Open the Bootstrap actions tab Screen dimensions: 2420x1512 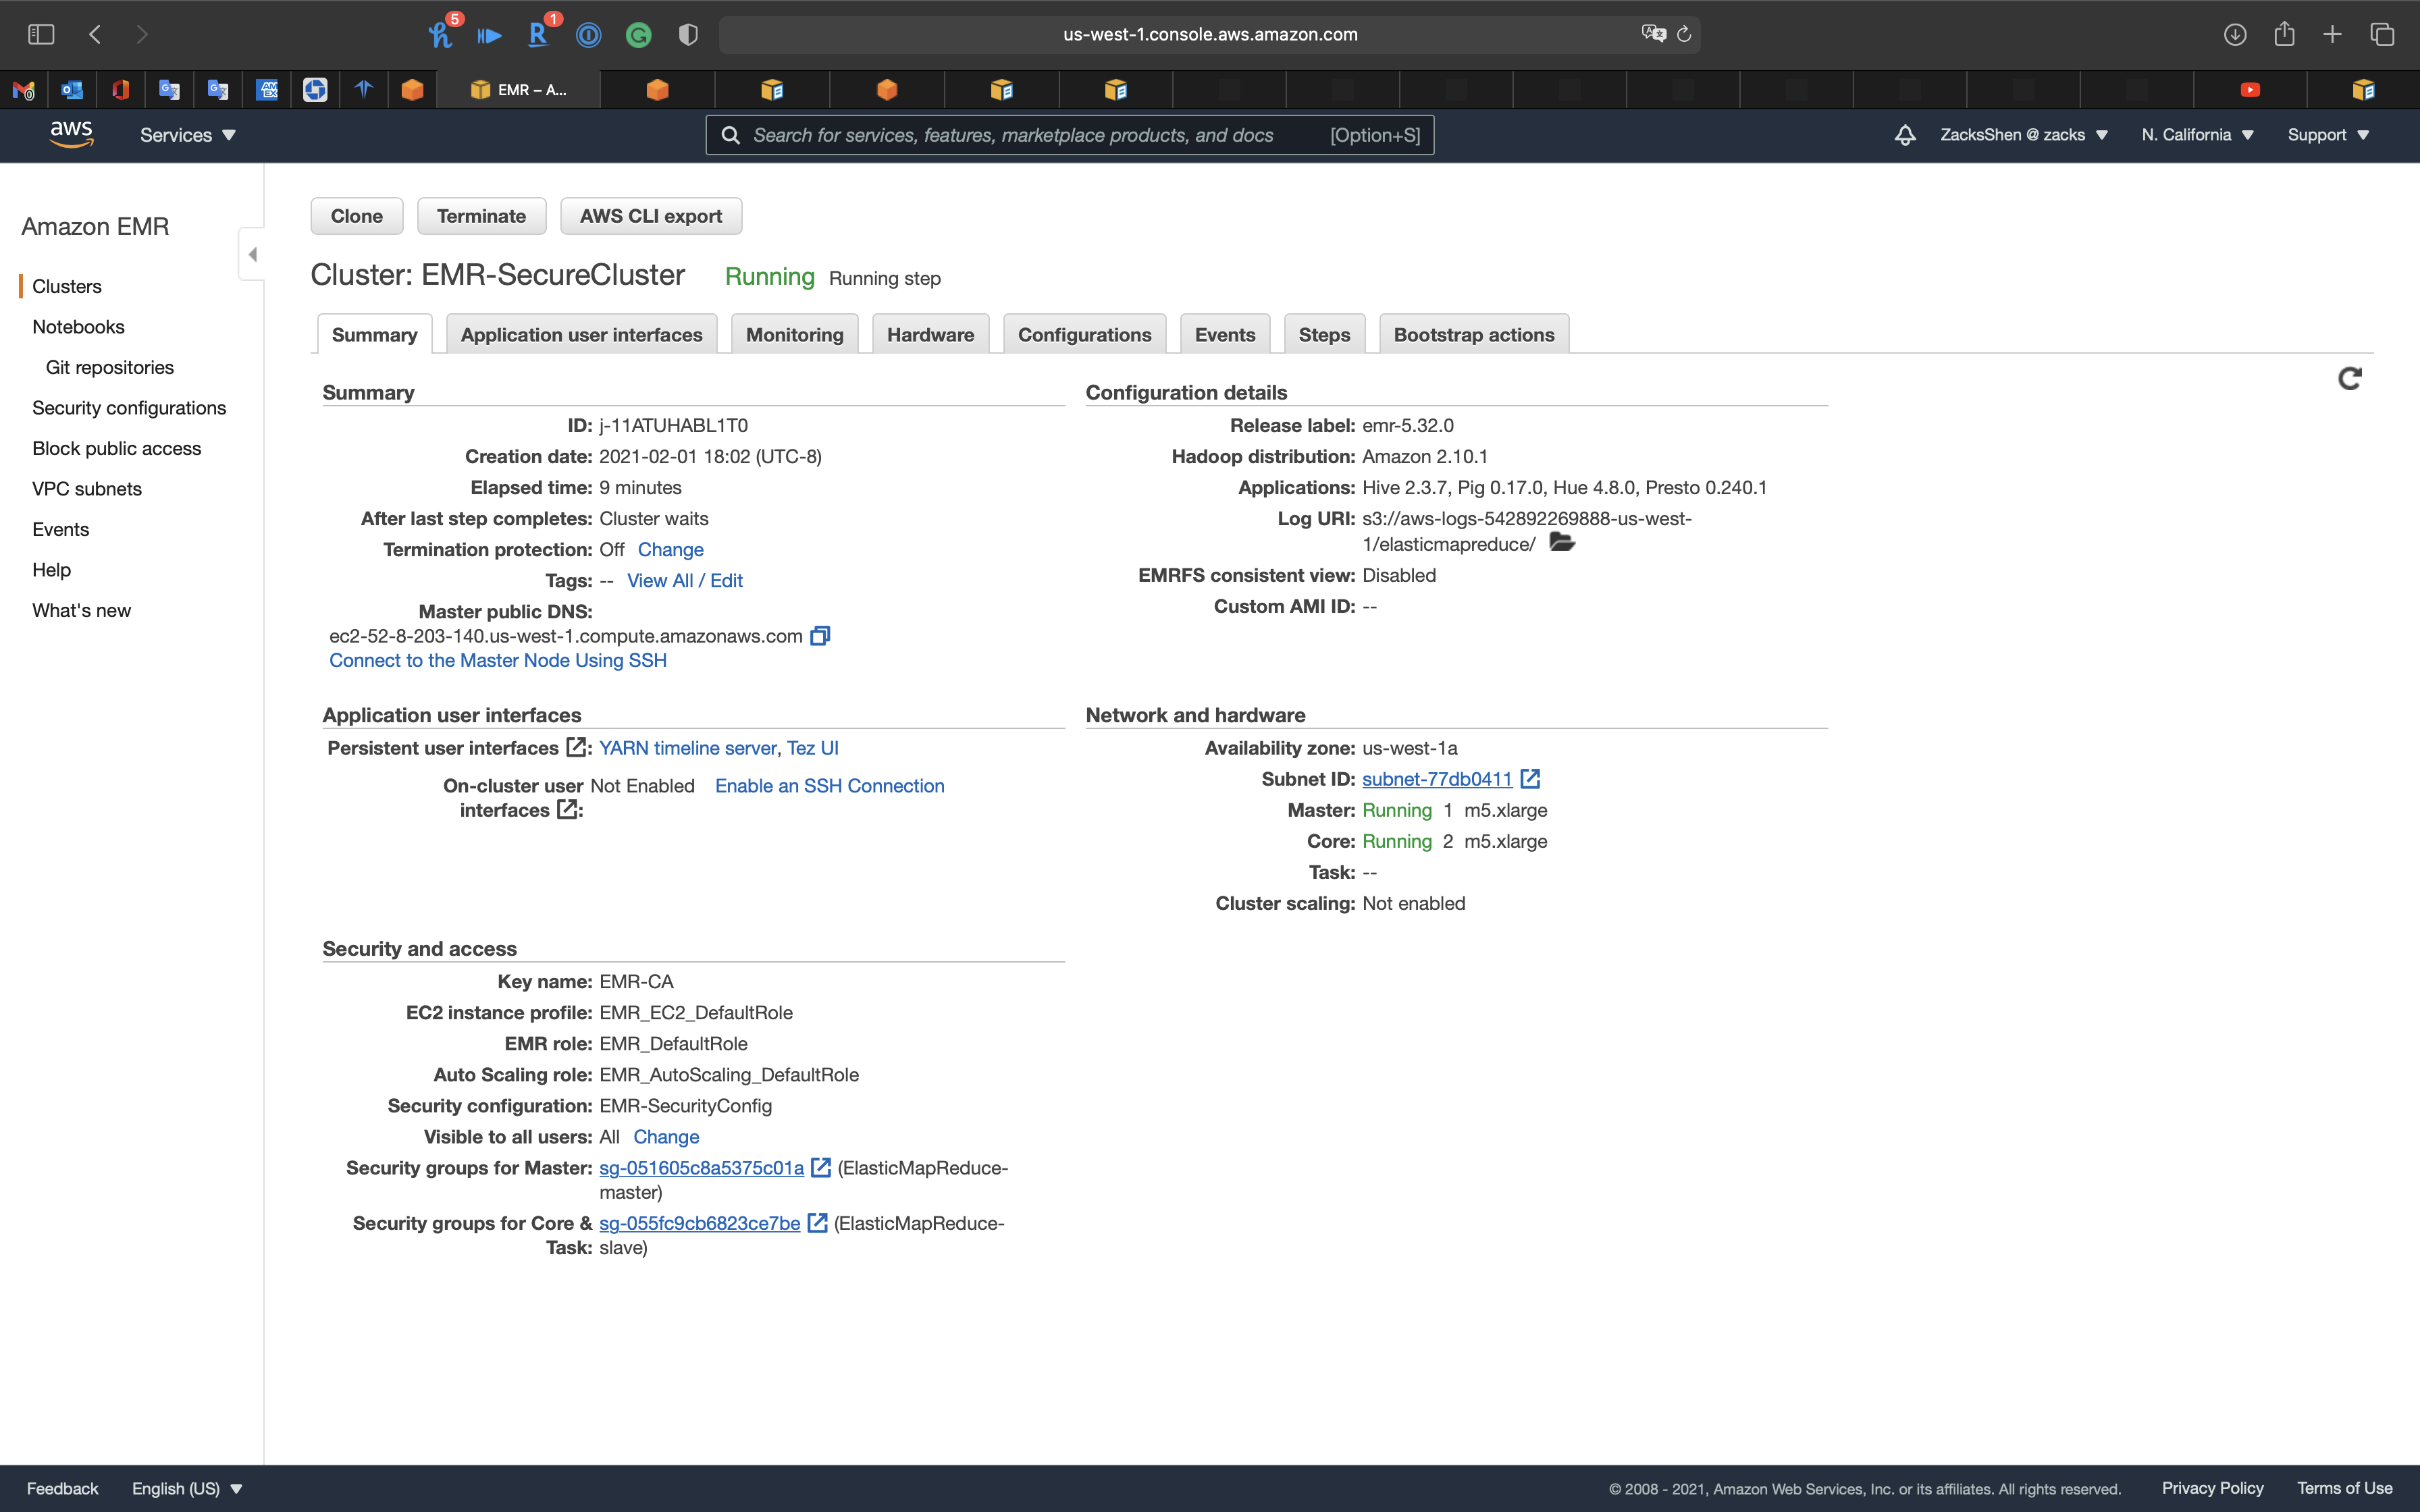[x=1473, y=335]
